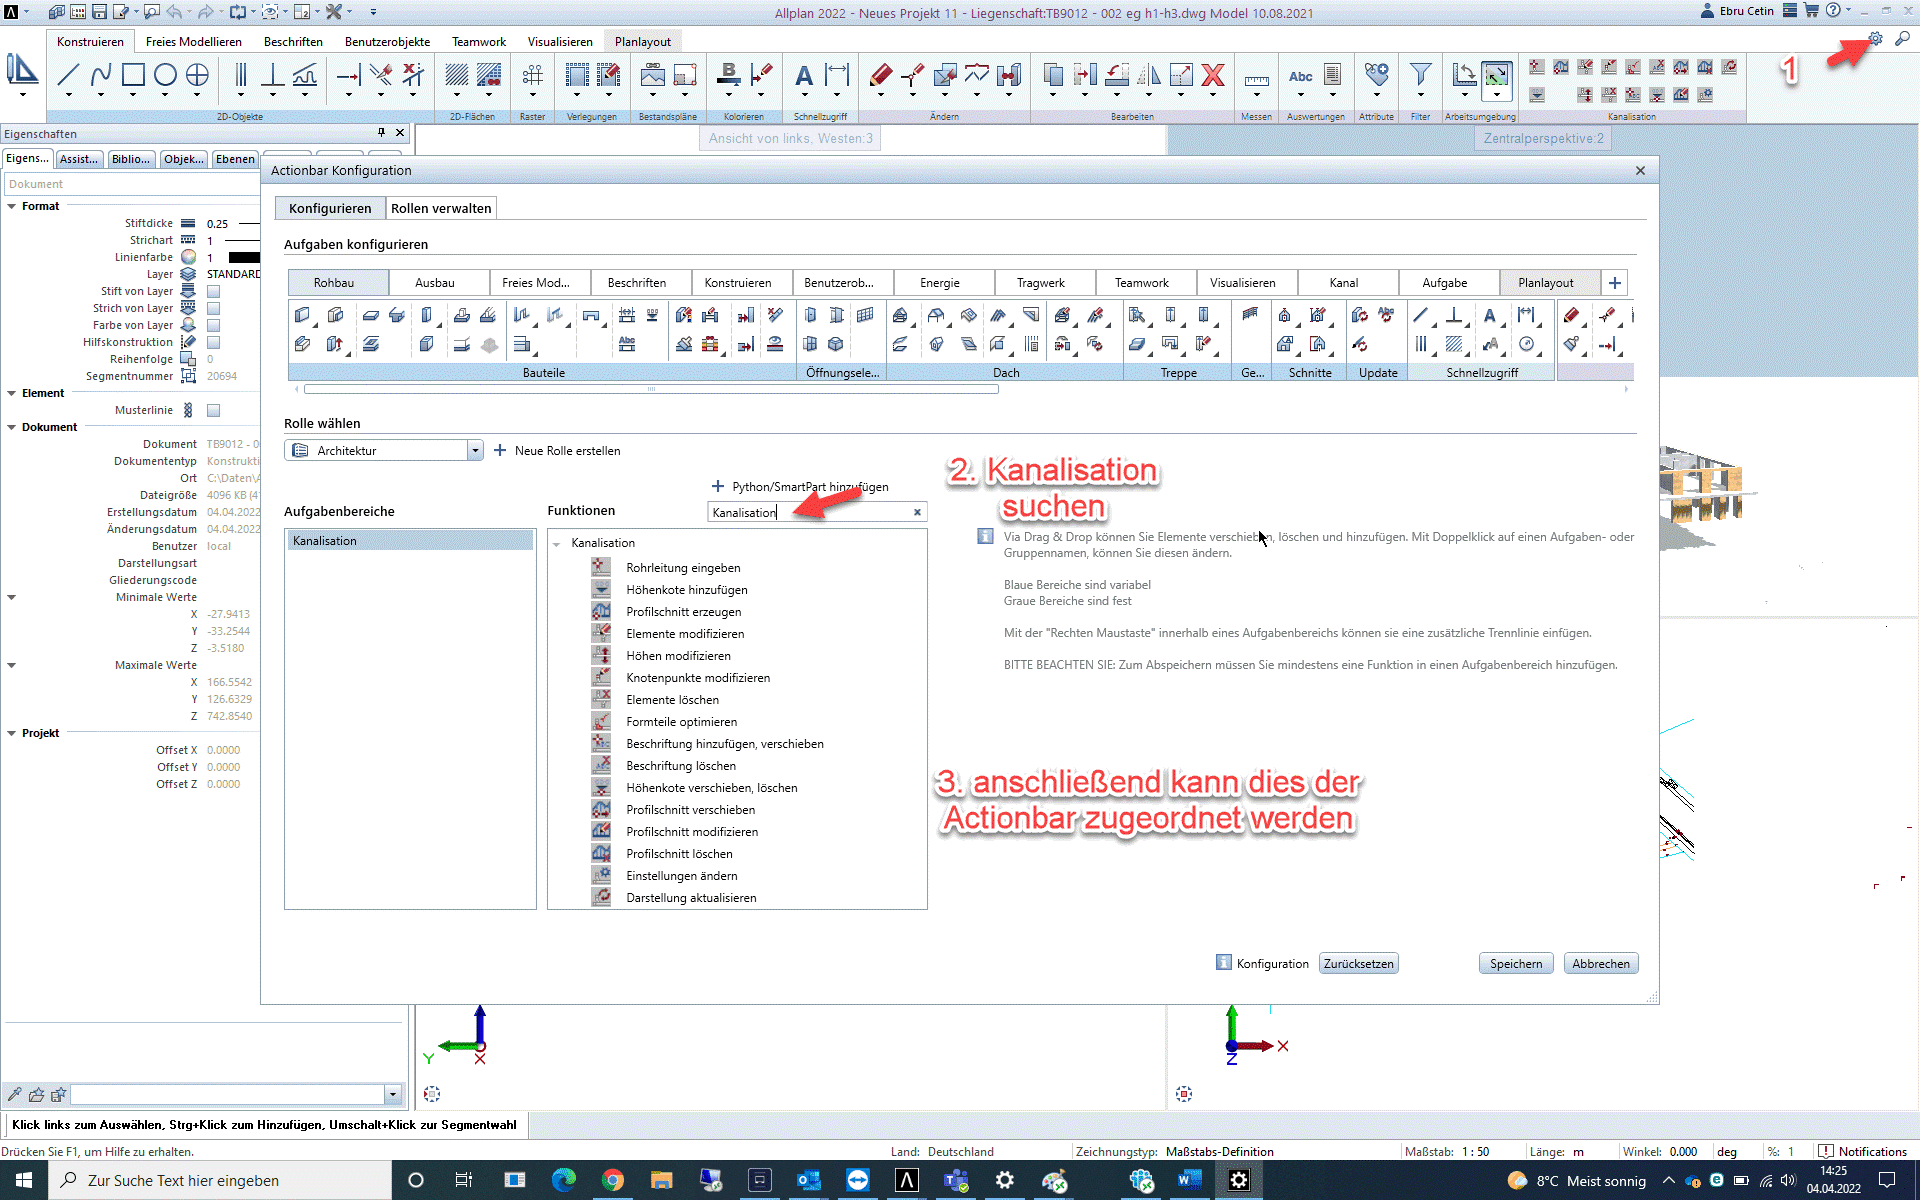
Task: Open the Filter funnel tool
Action: [x=1420, y=75]
